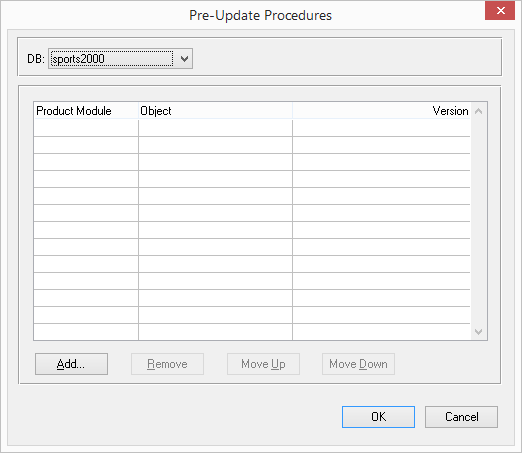Image resolution: width=522 pixels, height=453 pixels.
Task: Select first empty row in Product Module column
Action: pos(86,128)
